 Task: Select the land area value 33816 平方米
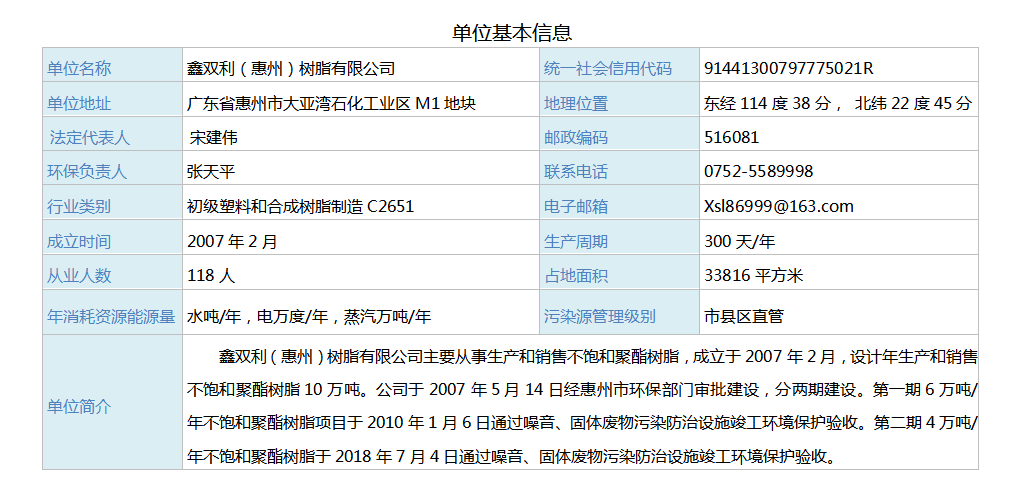coord(753,275)
